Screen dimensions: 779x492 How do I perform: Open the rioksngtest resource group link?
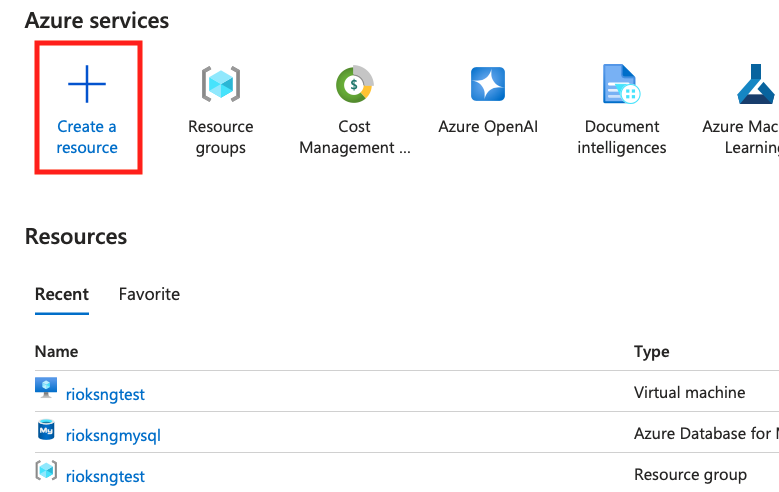(x=105, y=476)
